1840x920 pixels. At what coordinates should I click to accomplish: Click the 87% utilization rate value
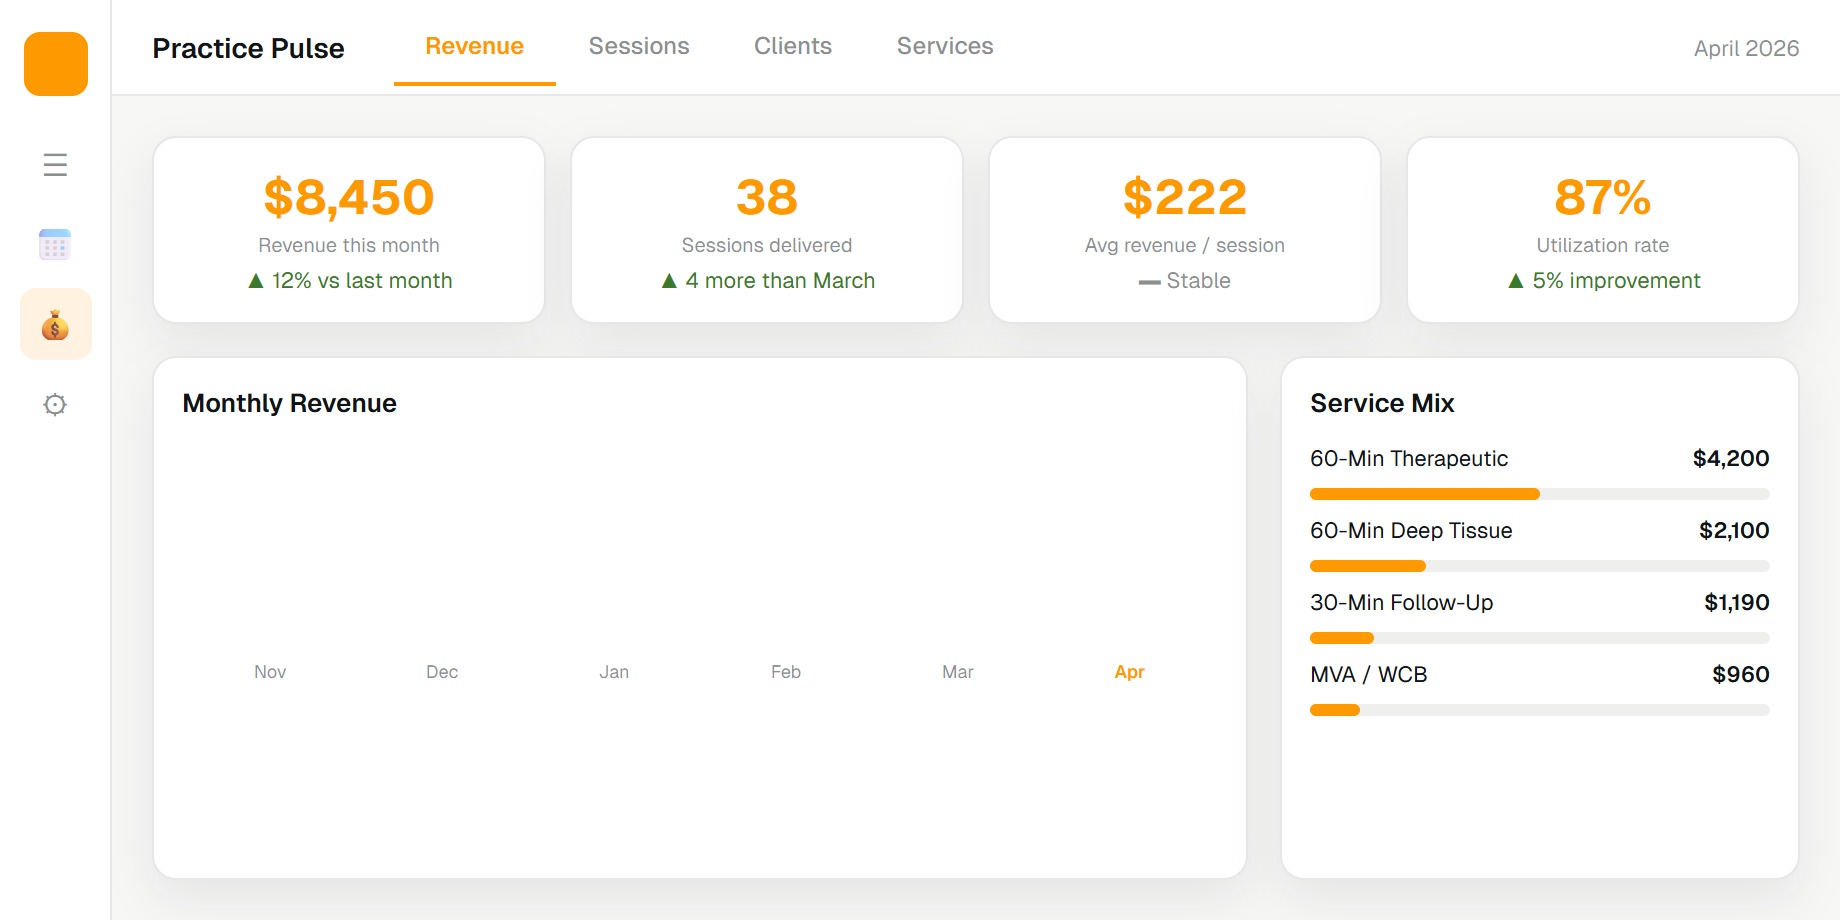[x=1603, y=197]
